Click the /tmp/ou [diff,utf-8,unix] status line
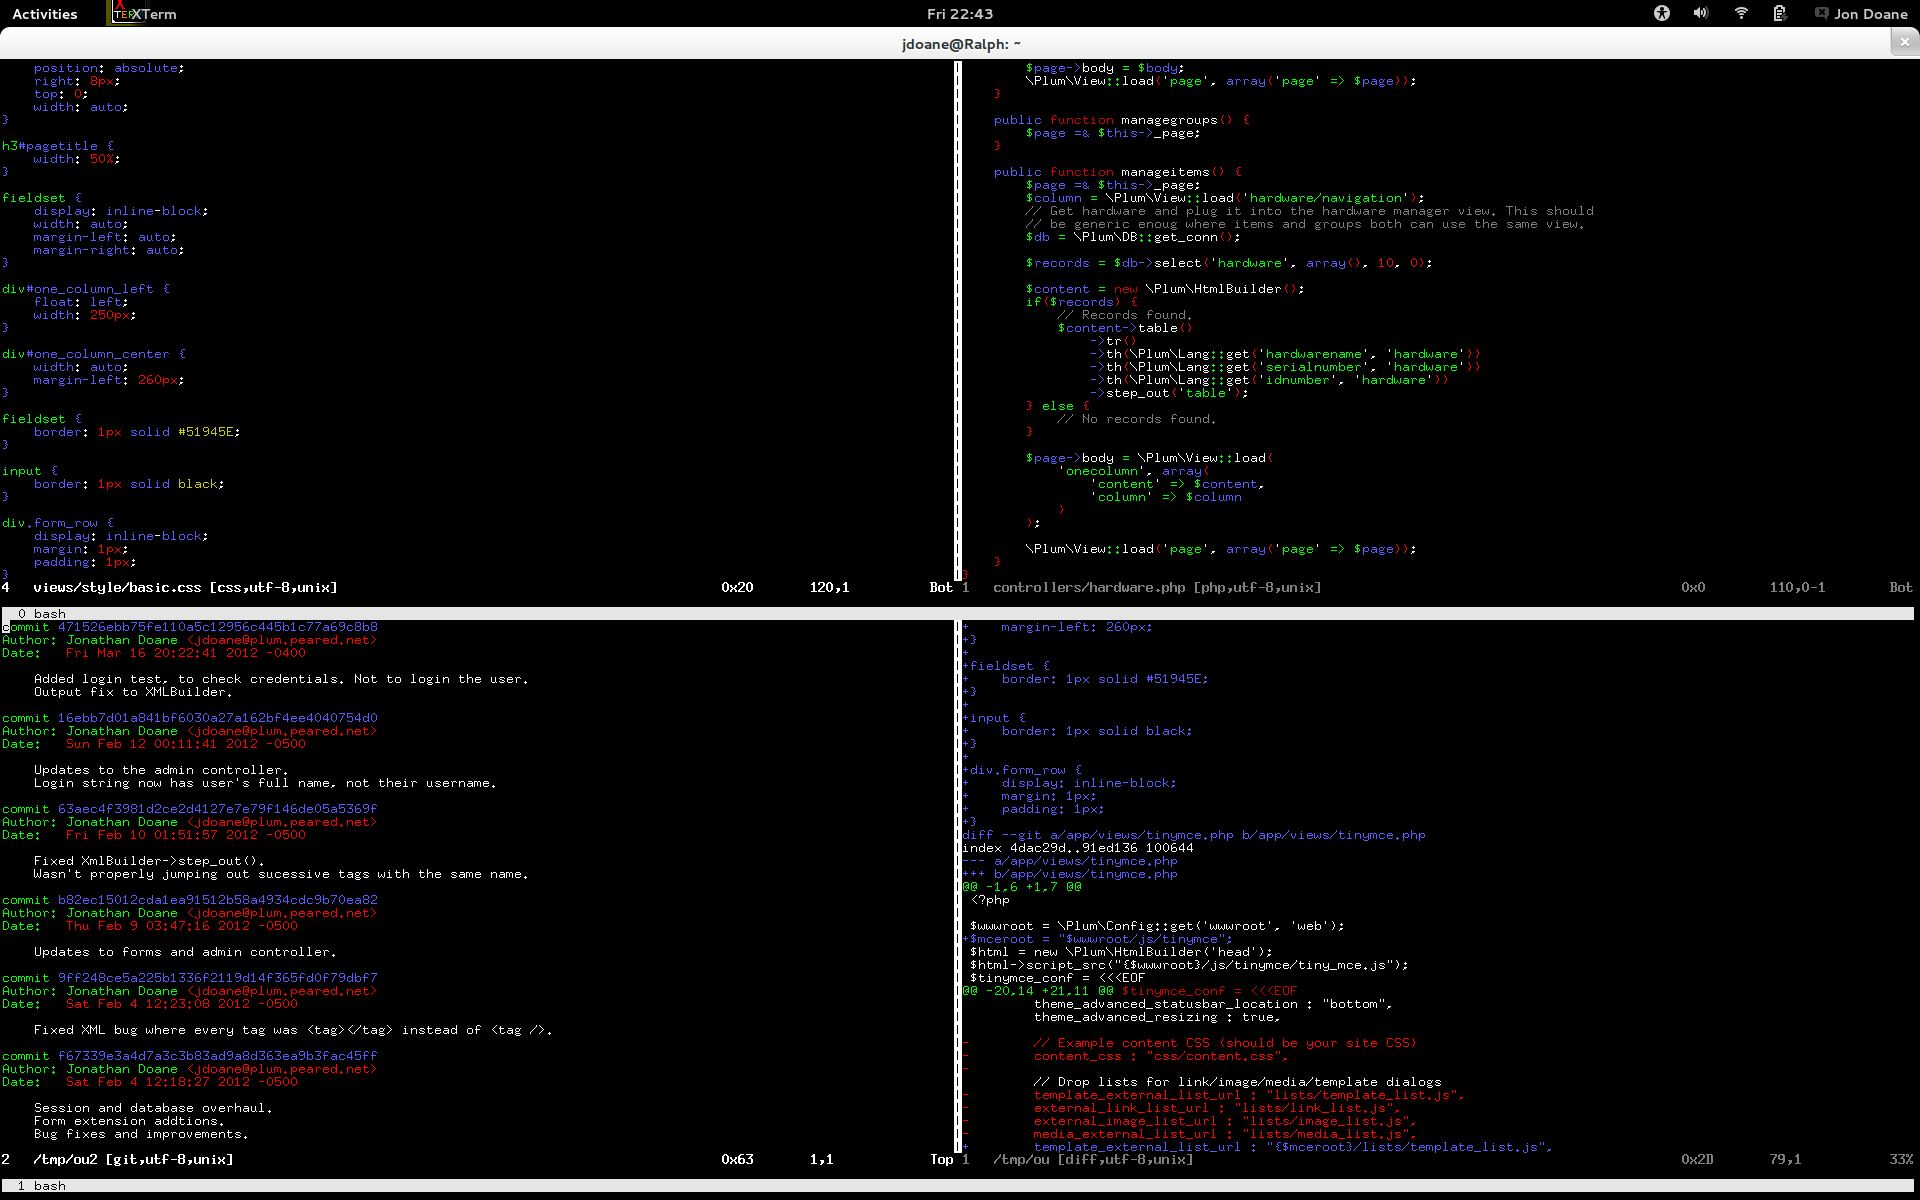Viewport: 1920px width, 1200px height. coord(1438,1160)
